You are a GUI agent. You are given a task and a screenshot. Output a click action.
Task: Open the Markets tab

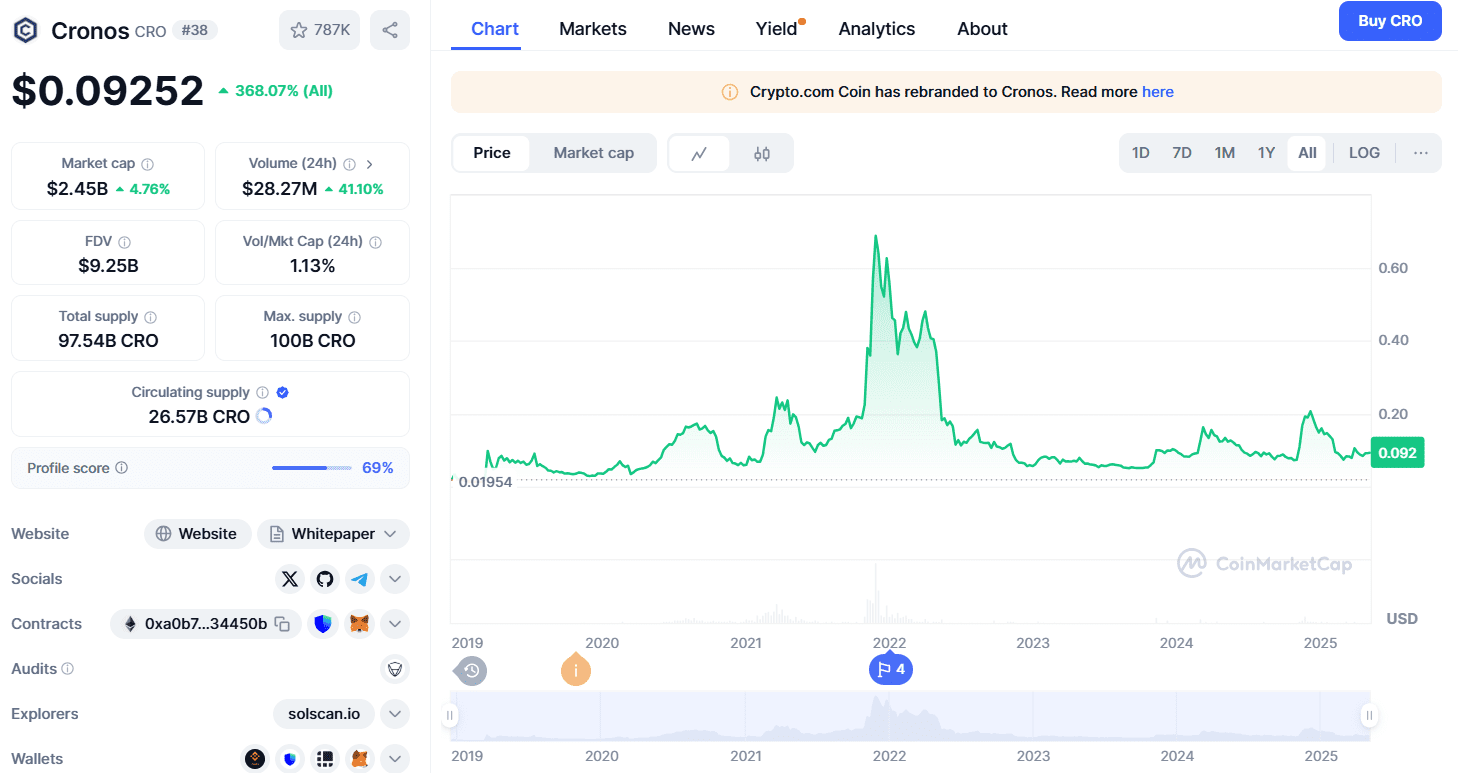click(593, 29)
